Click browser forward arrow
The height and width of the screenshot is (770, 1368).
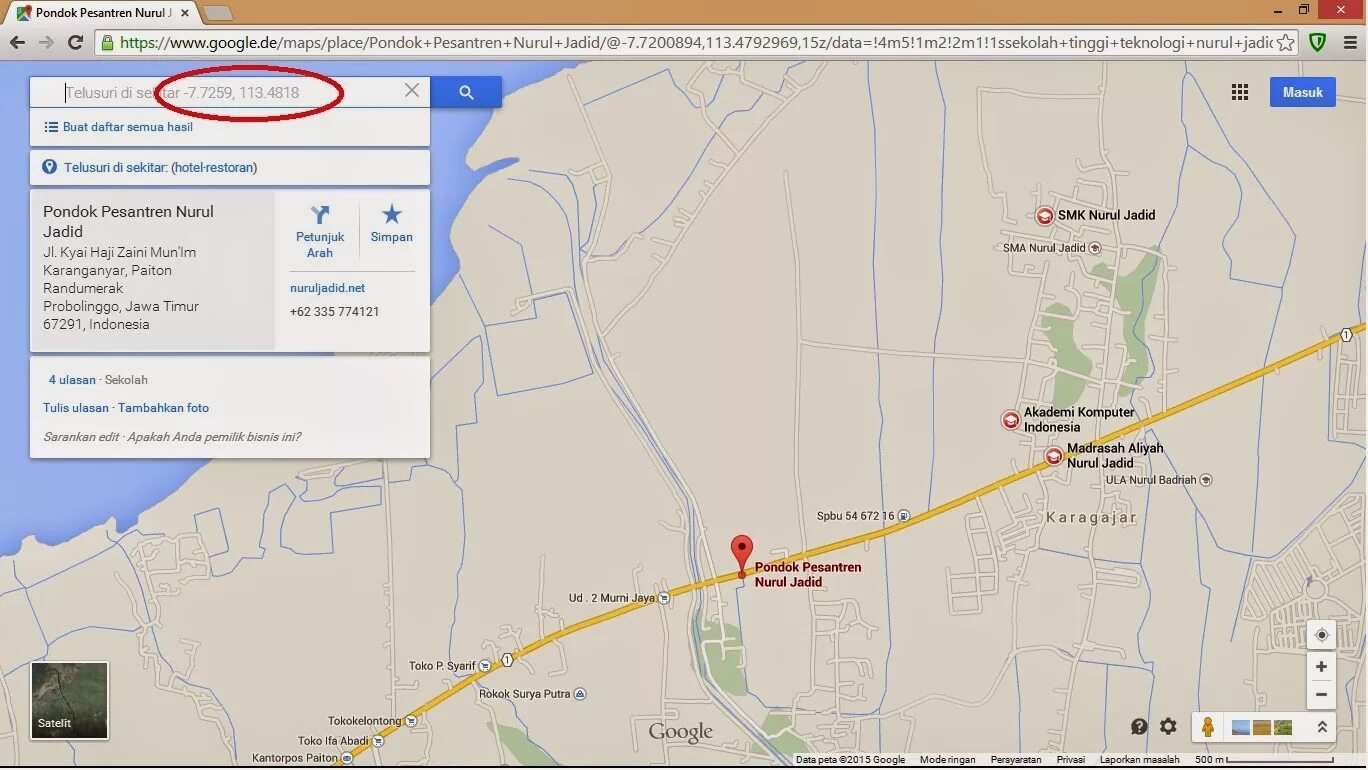coord(46,42)
